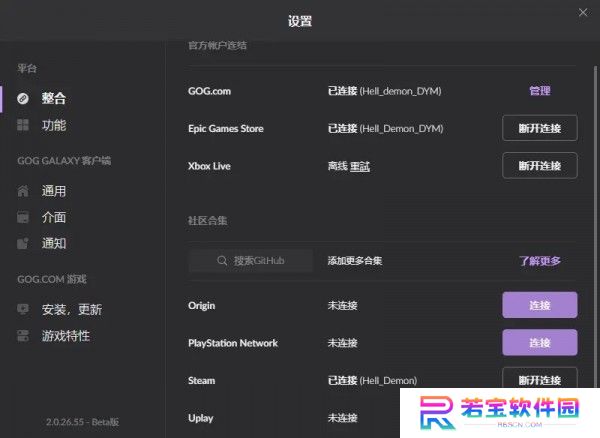Click 未连接 status next to Origin
Image resolution: width=600 pixels, height=438 pixels.
click(342, 306)
